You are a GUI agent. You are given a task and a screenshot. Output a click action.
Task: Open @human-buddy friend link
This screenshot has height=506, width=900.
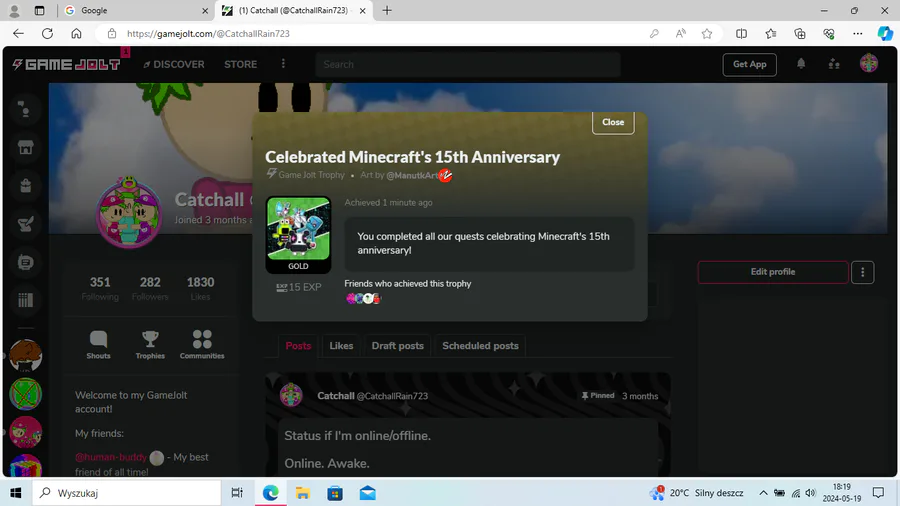click(x=111, y=457)
